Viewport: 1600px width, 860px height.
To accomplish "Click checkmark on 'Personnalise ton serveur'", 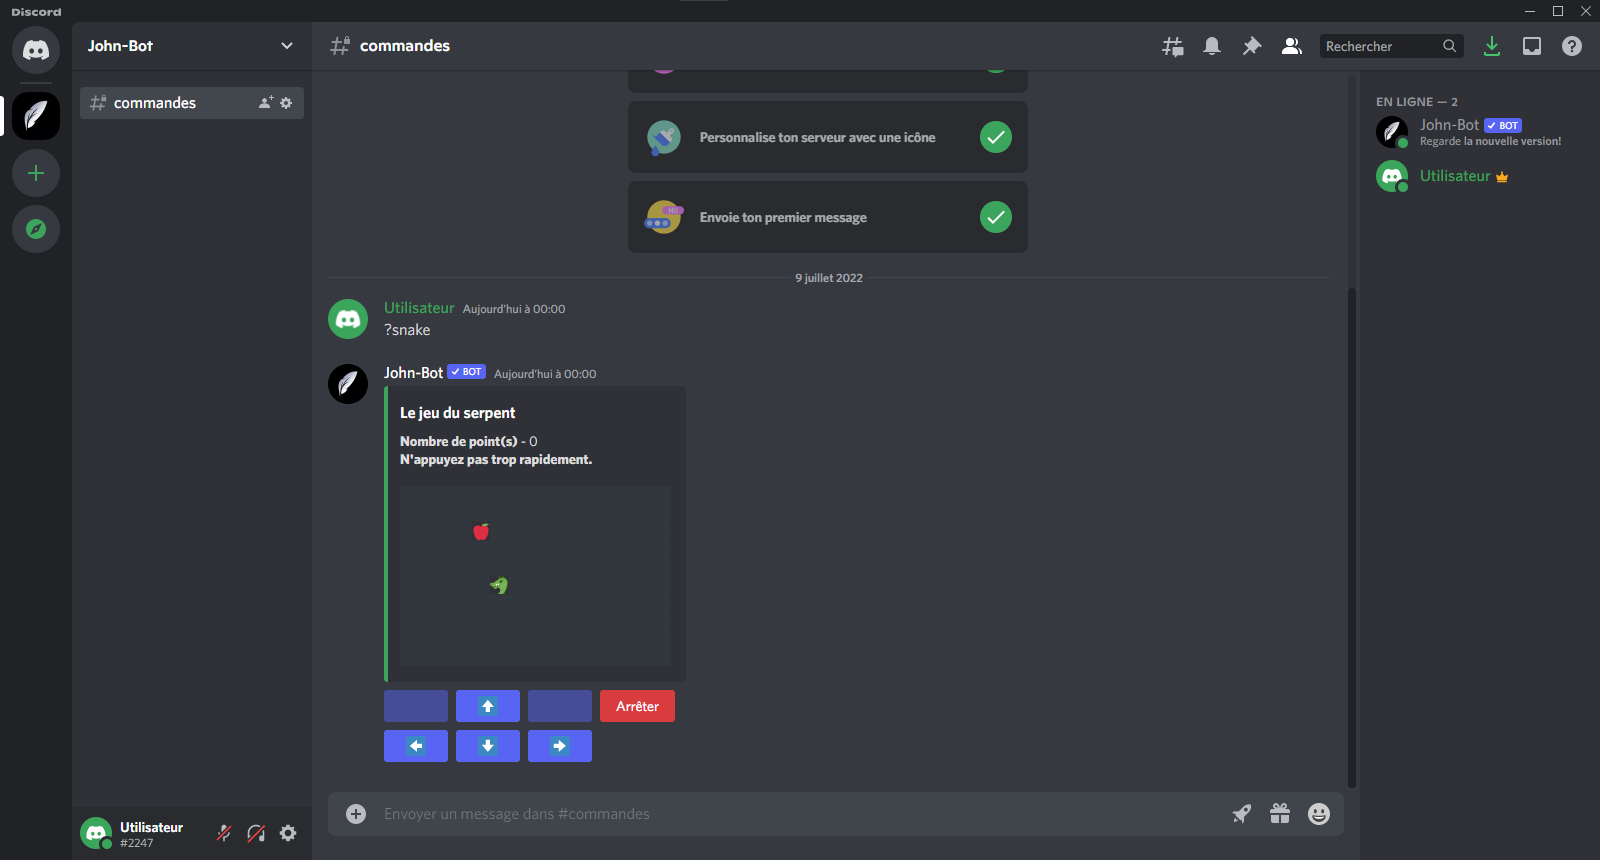I will pyautogui.click(x=996, y=137).
